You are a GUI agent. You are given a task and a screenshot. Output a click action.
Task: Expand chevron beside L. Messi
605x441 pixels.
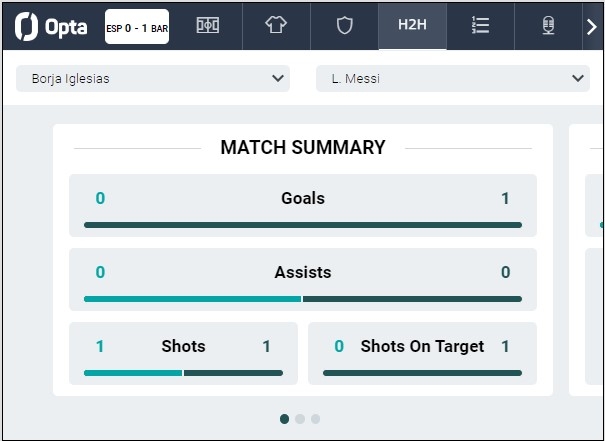578,78
